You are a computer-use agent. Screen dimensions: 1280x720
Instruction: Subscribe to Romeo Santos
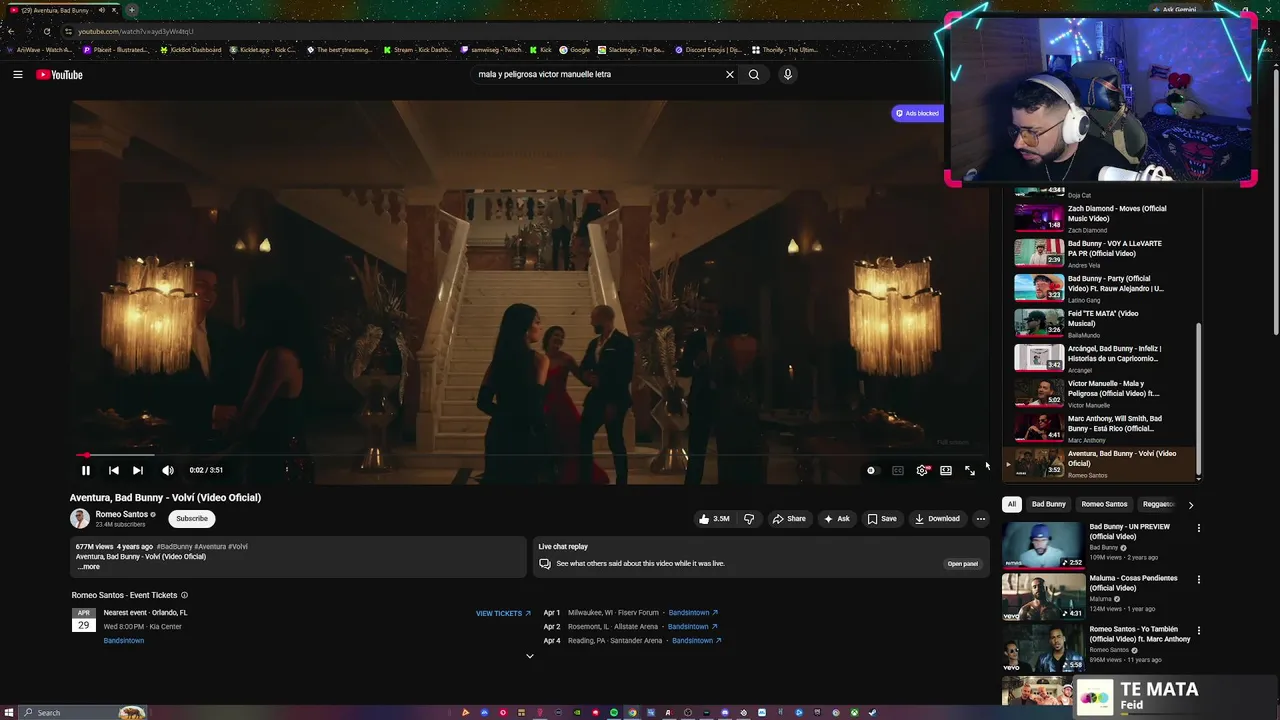pyautogui.click(x=192, y=519)
